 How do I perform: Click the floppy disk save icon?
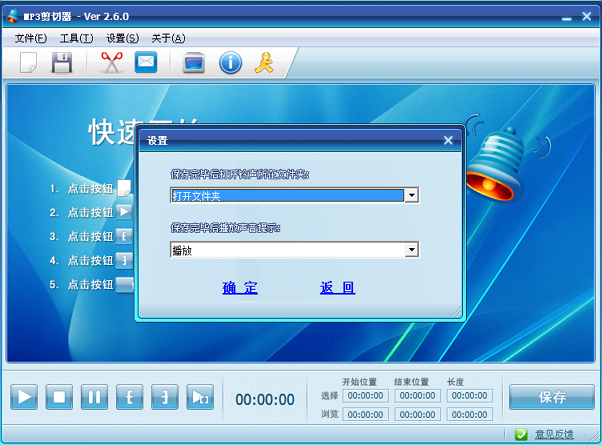pyautogui.click(x=62, y=62)
